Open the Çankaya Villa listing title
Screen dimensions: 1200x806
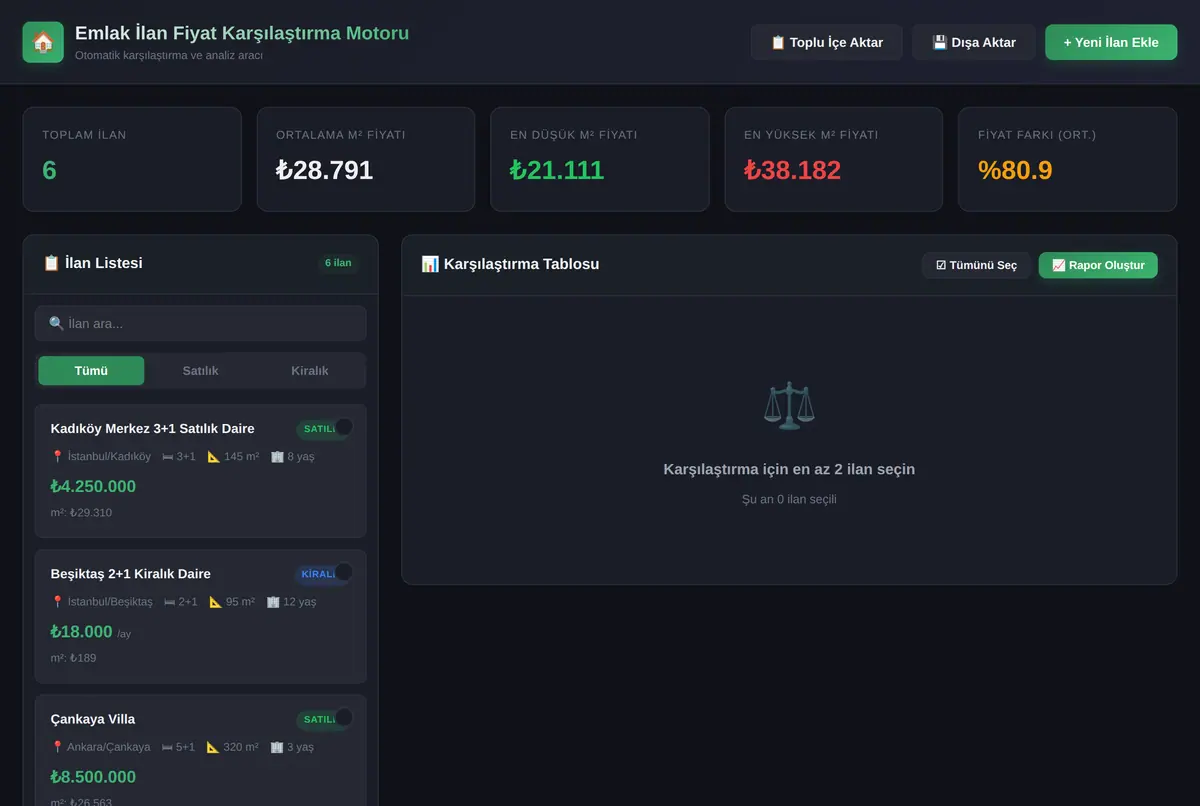(x=93, y=719)
